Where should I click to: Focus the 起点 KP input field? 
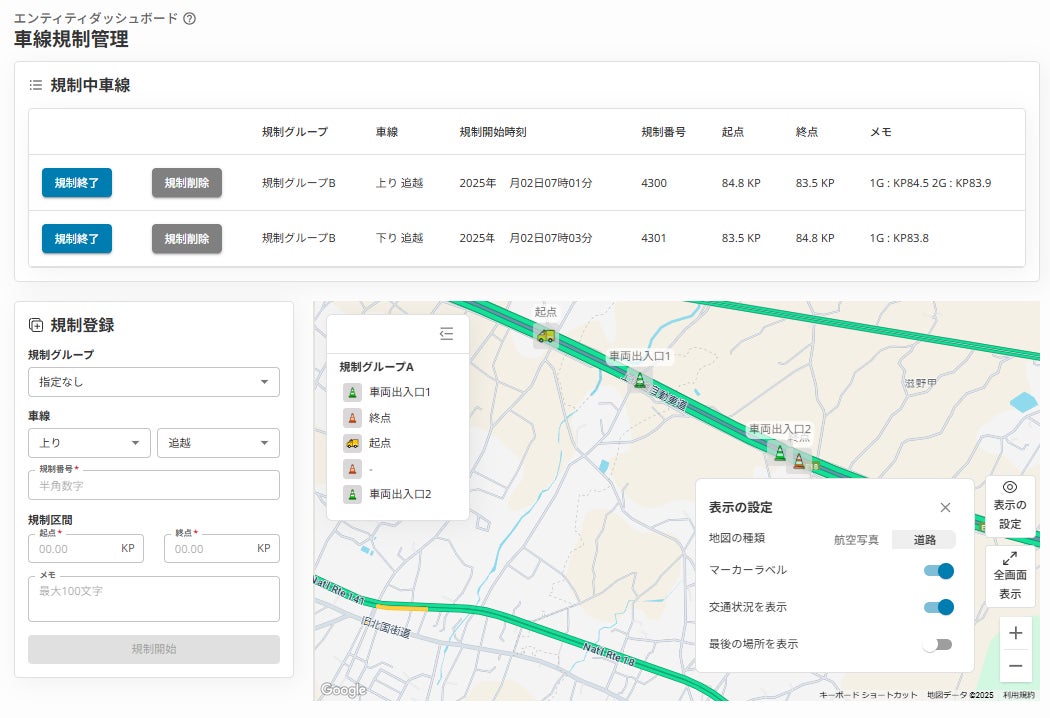tap(86, 549)
